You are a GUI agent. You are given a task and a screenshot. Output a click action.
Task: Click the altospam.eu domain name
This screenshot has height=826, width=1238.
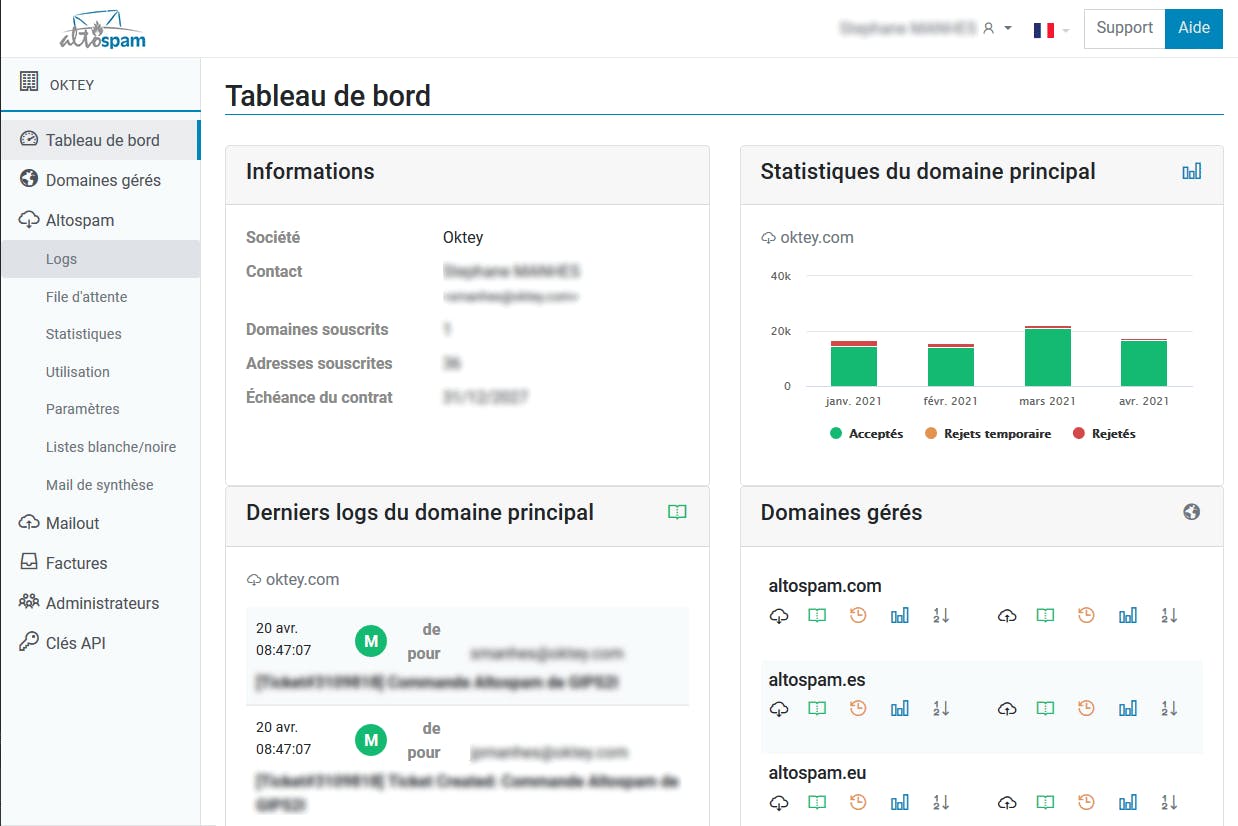pyautogui.click(x=817, y=773)
